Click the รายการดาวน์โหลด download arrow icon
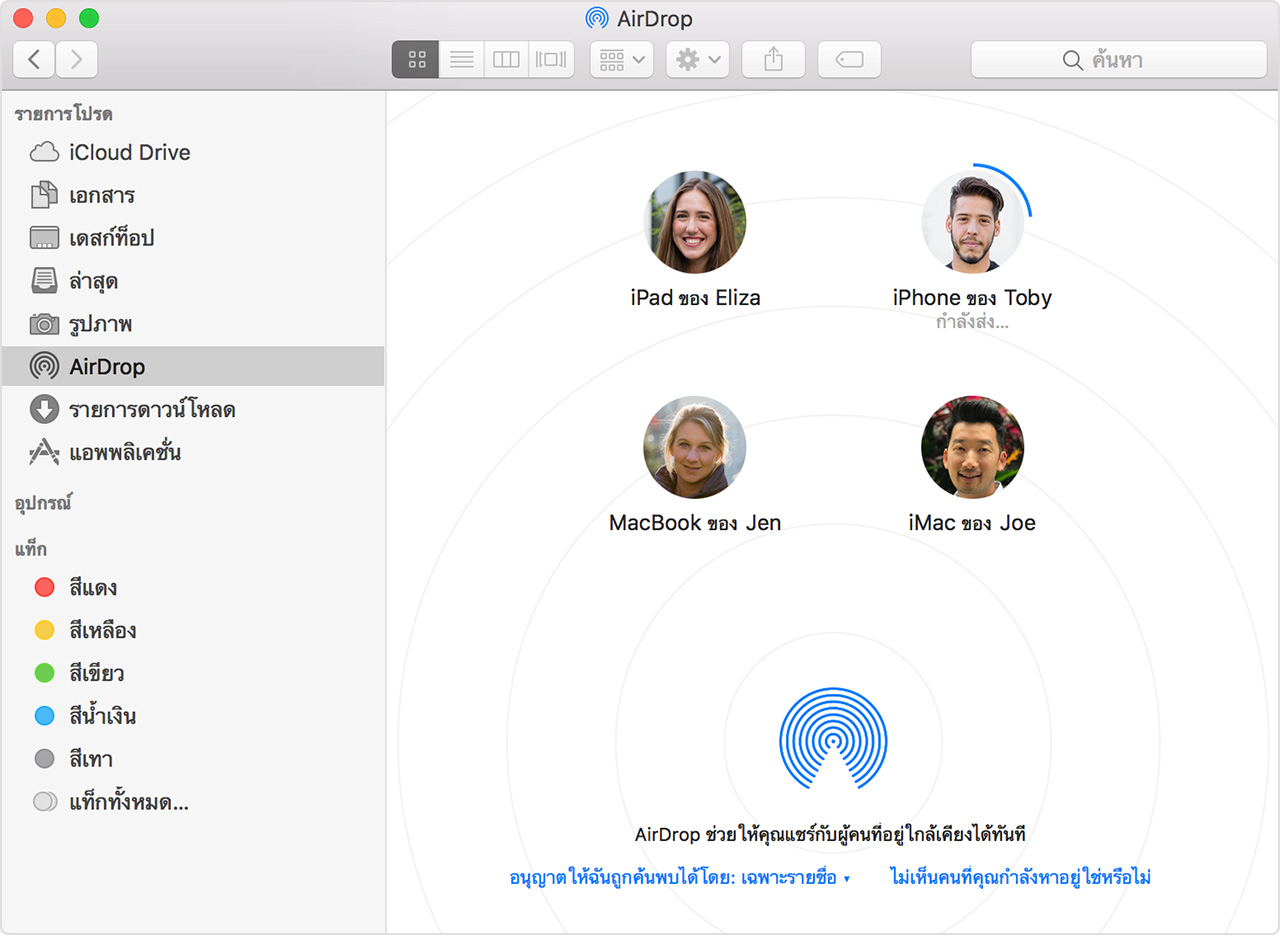Image resolution: width=1280 pixels, height=936 pixels. pos(44,410)
